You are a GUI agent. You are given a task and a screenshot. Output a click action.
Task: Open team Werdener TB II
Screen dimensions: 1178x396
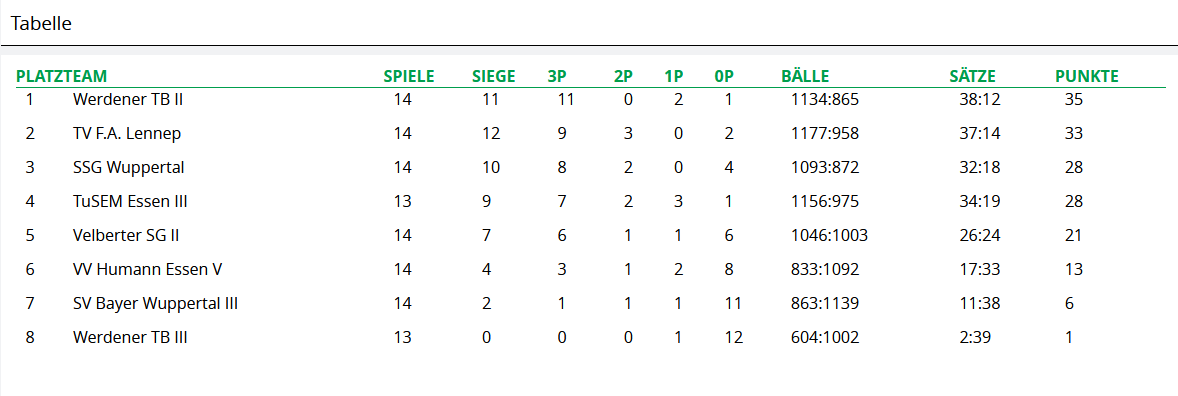(x=128, y=99)
